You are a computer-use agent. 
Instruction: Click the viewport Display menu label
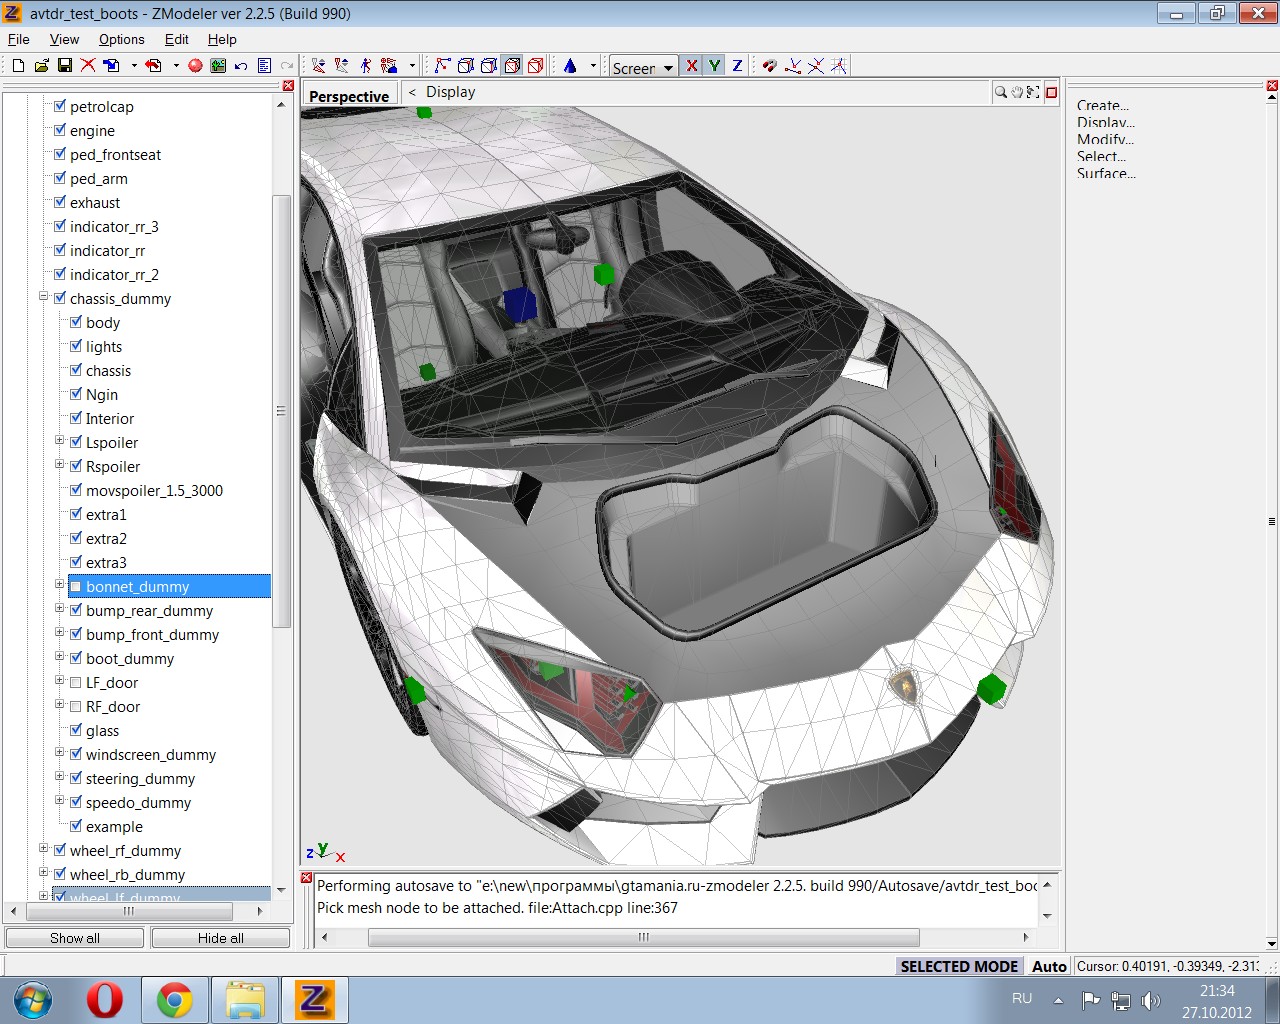coord(451,92)
